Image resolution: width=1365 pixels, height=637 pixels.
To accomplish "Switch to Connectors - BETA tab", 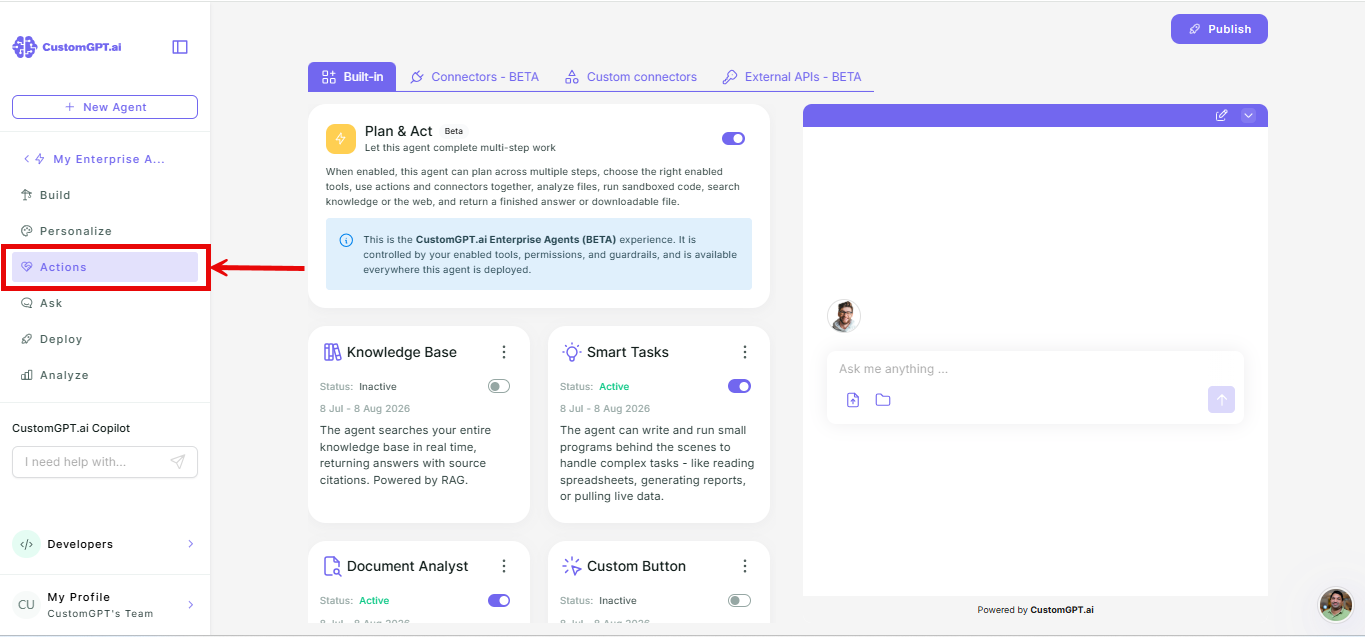I will click(475, 76).
